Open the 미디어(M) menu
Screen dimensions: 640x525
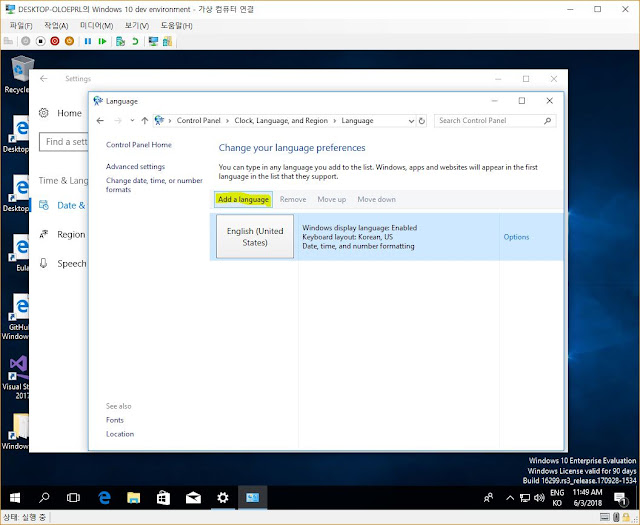coord(96,26)
